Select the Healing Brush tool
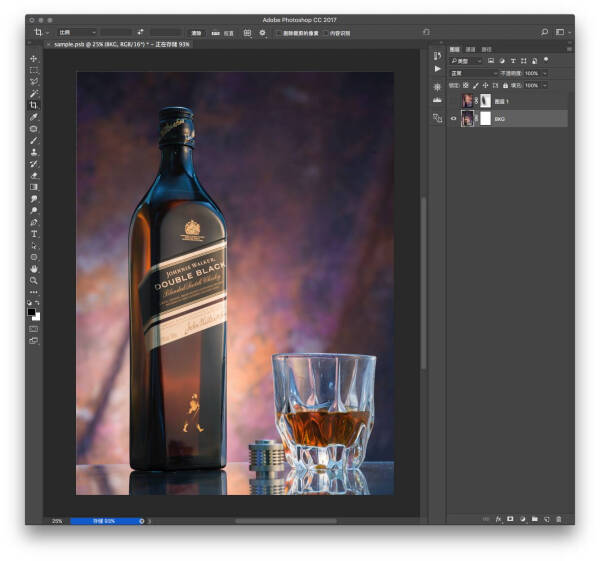 [x=34, y=129]
